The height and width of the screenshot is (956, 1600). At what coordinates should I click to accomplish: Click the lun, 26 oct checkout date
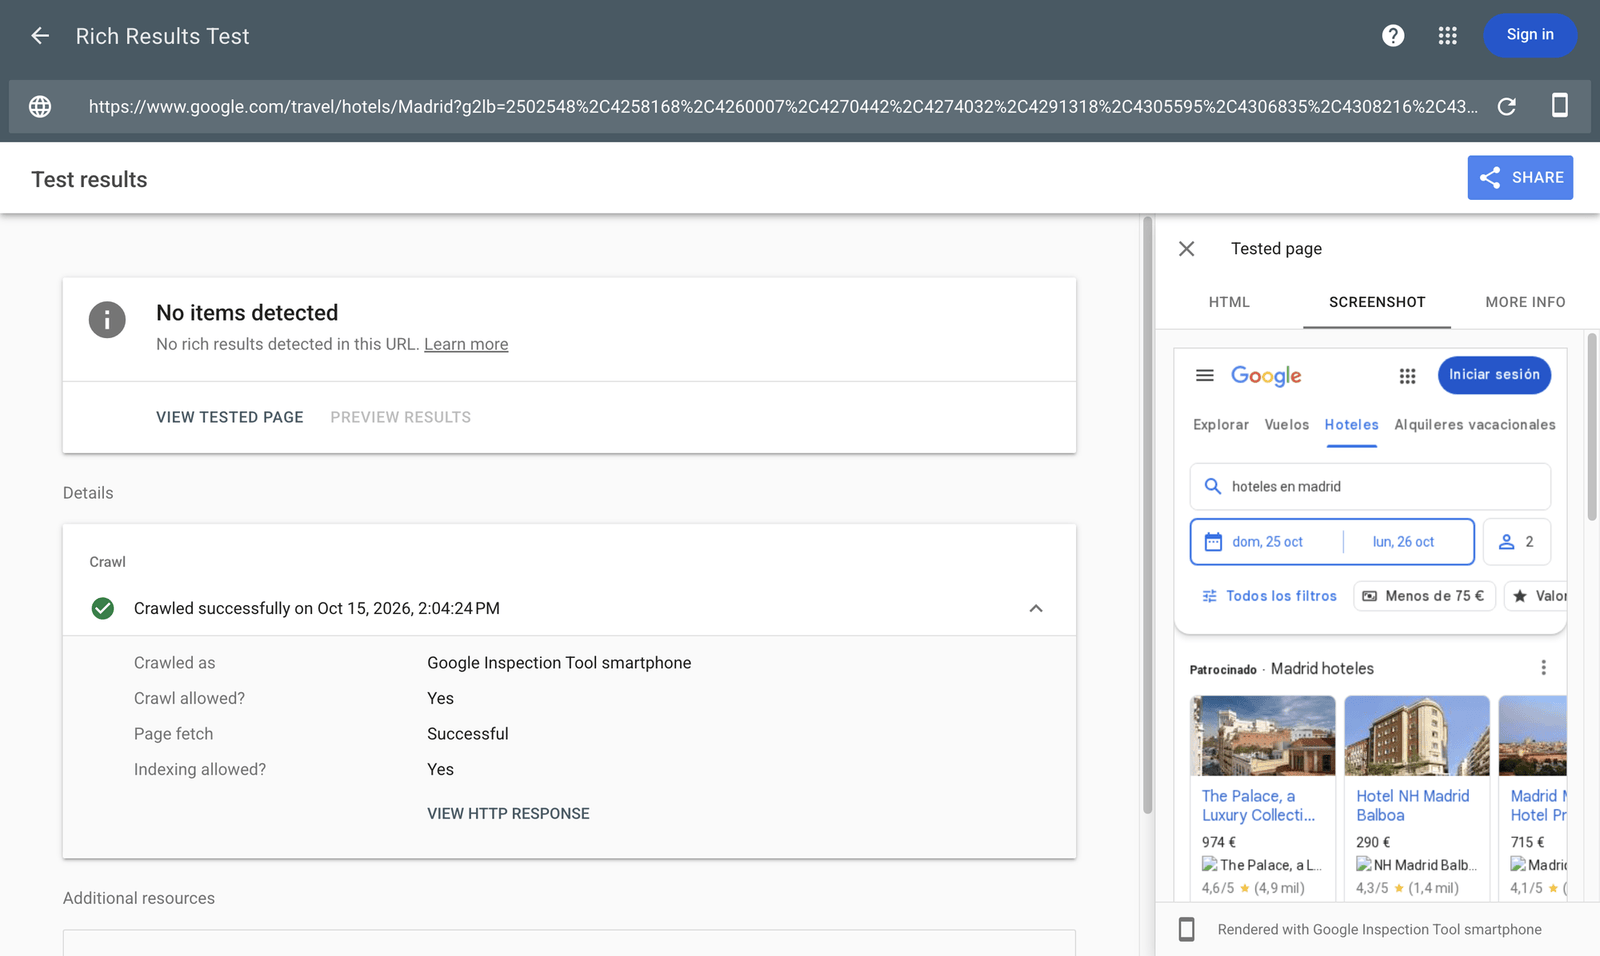click(x=1403, y=542)
